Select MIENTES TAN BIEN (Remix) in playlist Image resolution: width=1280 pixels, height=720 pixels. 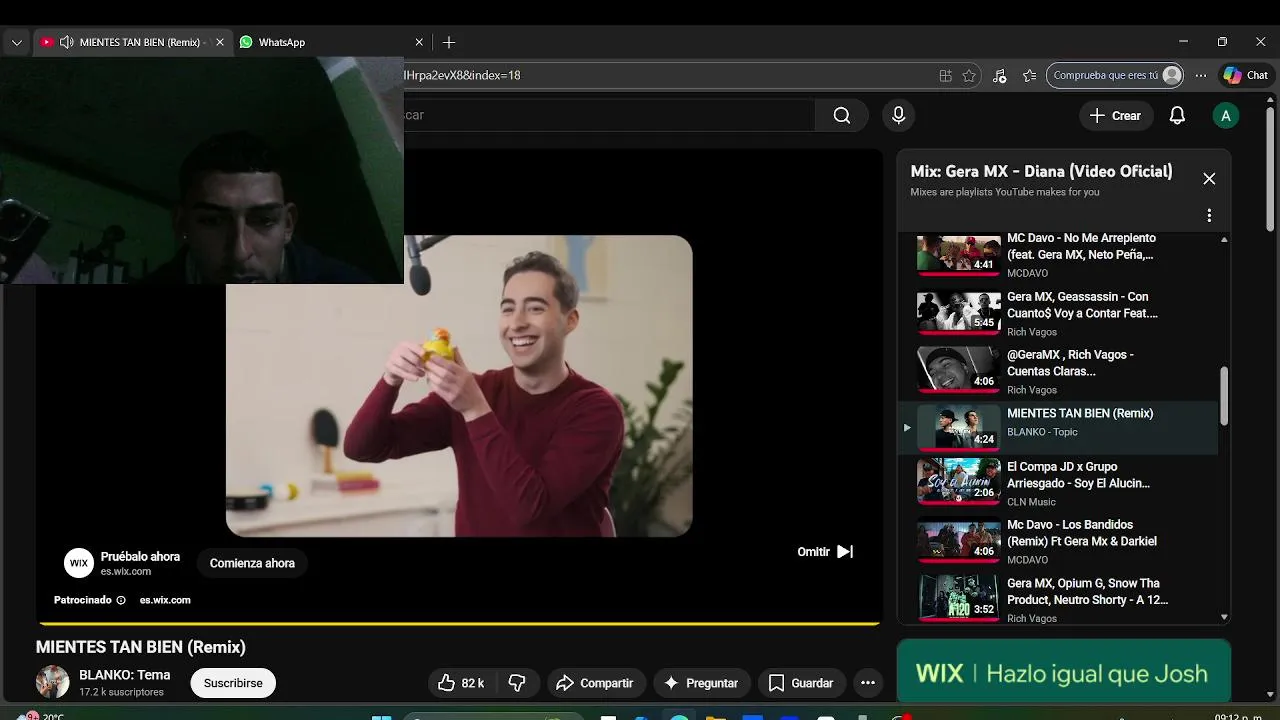tap(1060, 427)
